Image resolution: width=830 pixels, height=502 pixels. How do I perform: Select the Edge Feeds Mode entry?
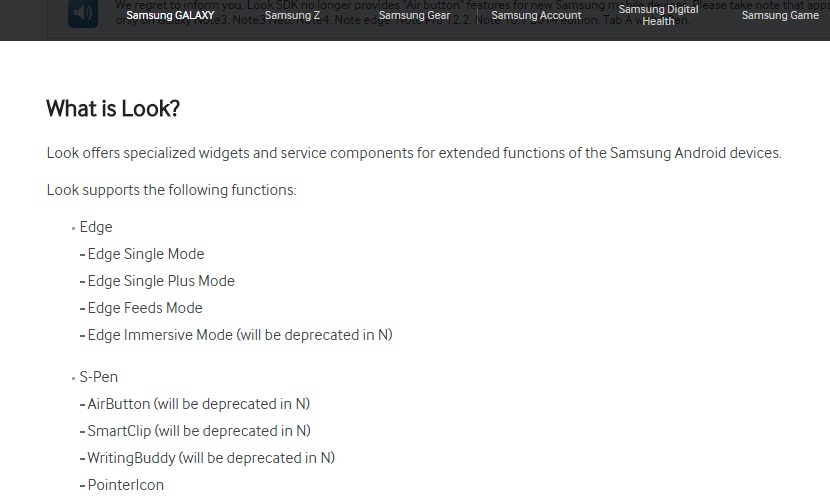point(145,308)
